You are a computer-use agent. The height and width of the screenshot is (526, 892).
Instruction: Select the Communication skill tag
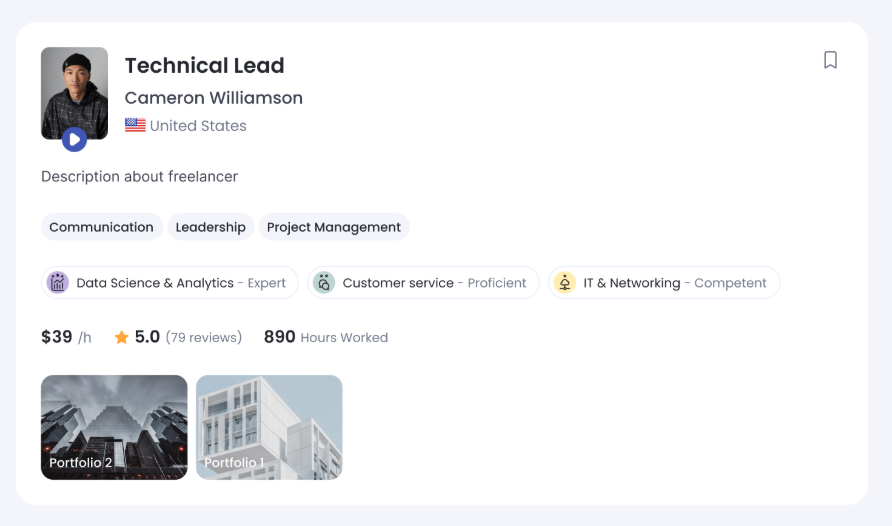[x=101, y=227]
